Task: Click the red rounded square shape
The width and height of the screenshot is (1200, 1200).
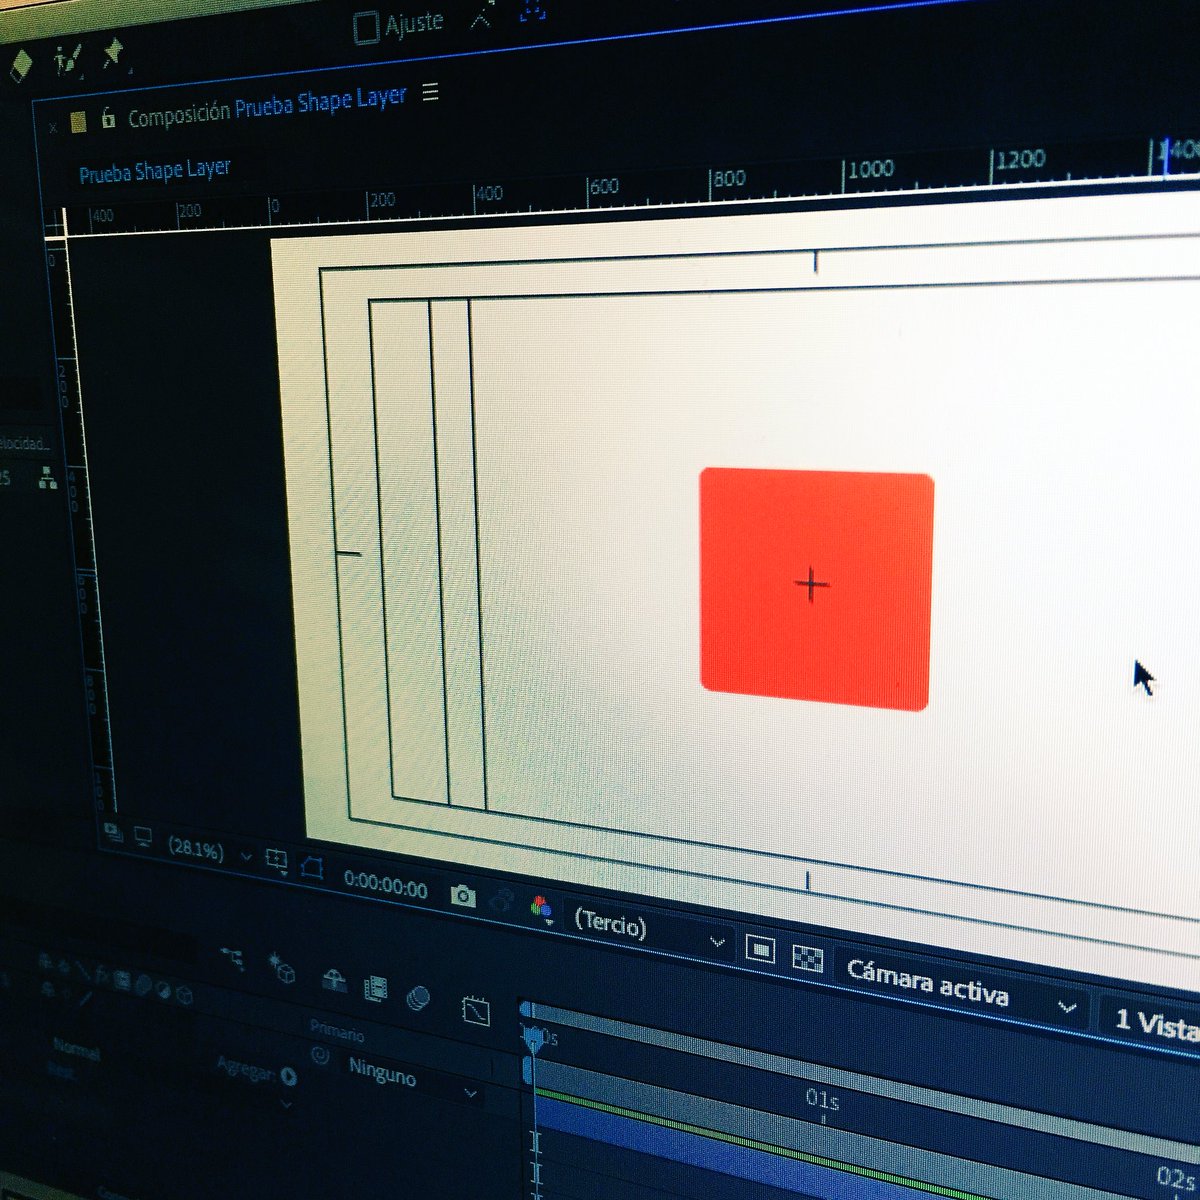Action: [816, 589]
